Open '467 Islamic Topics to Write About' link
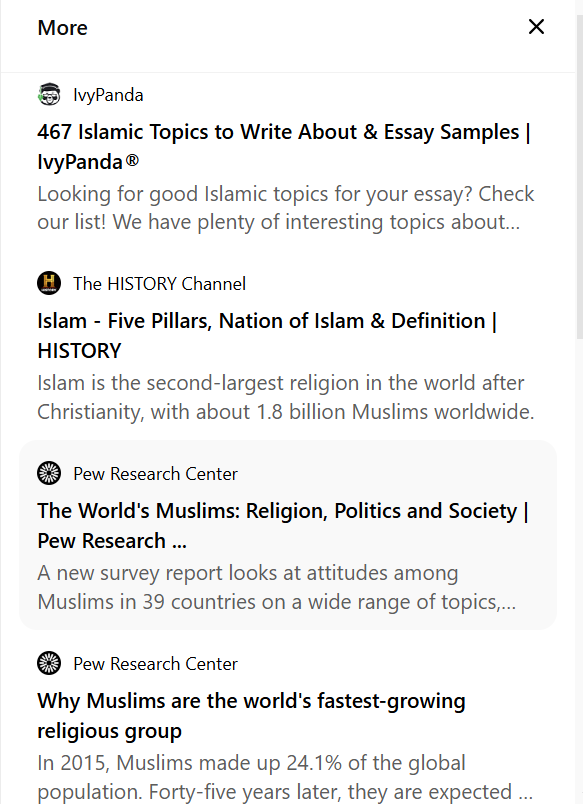This screenshot has height=804, width=583. pyautogui.click(x=284, y=147)
